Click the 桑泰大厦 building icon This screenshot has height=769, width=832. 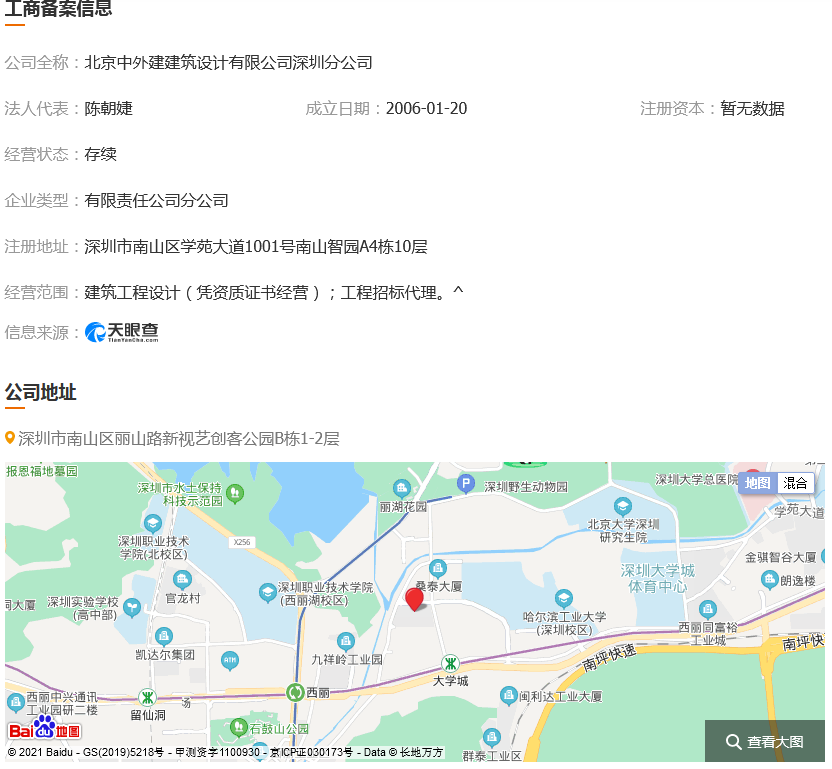coord(438,569)
